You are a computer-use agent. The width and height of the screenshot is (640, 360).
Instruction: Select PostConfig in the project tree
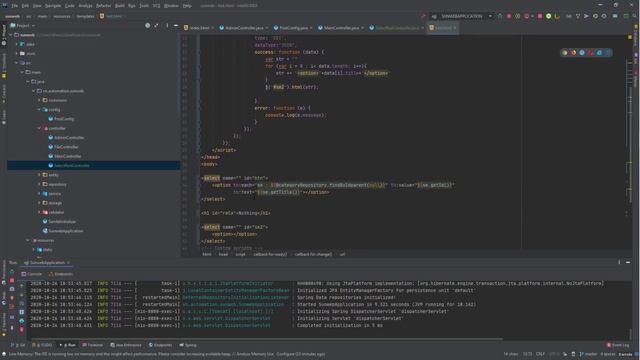pos(64,119)
